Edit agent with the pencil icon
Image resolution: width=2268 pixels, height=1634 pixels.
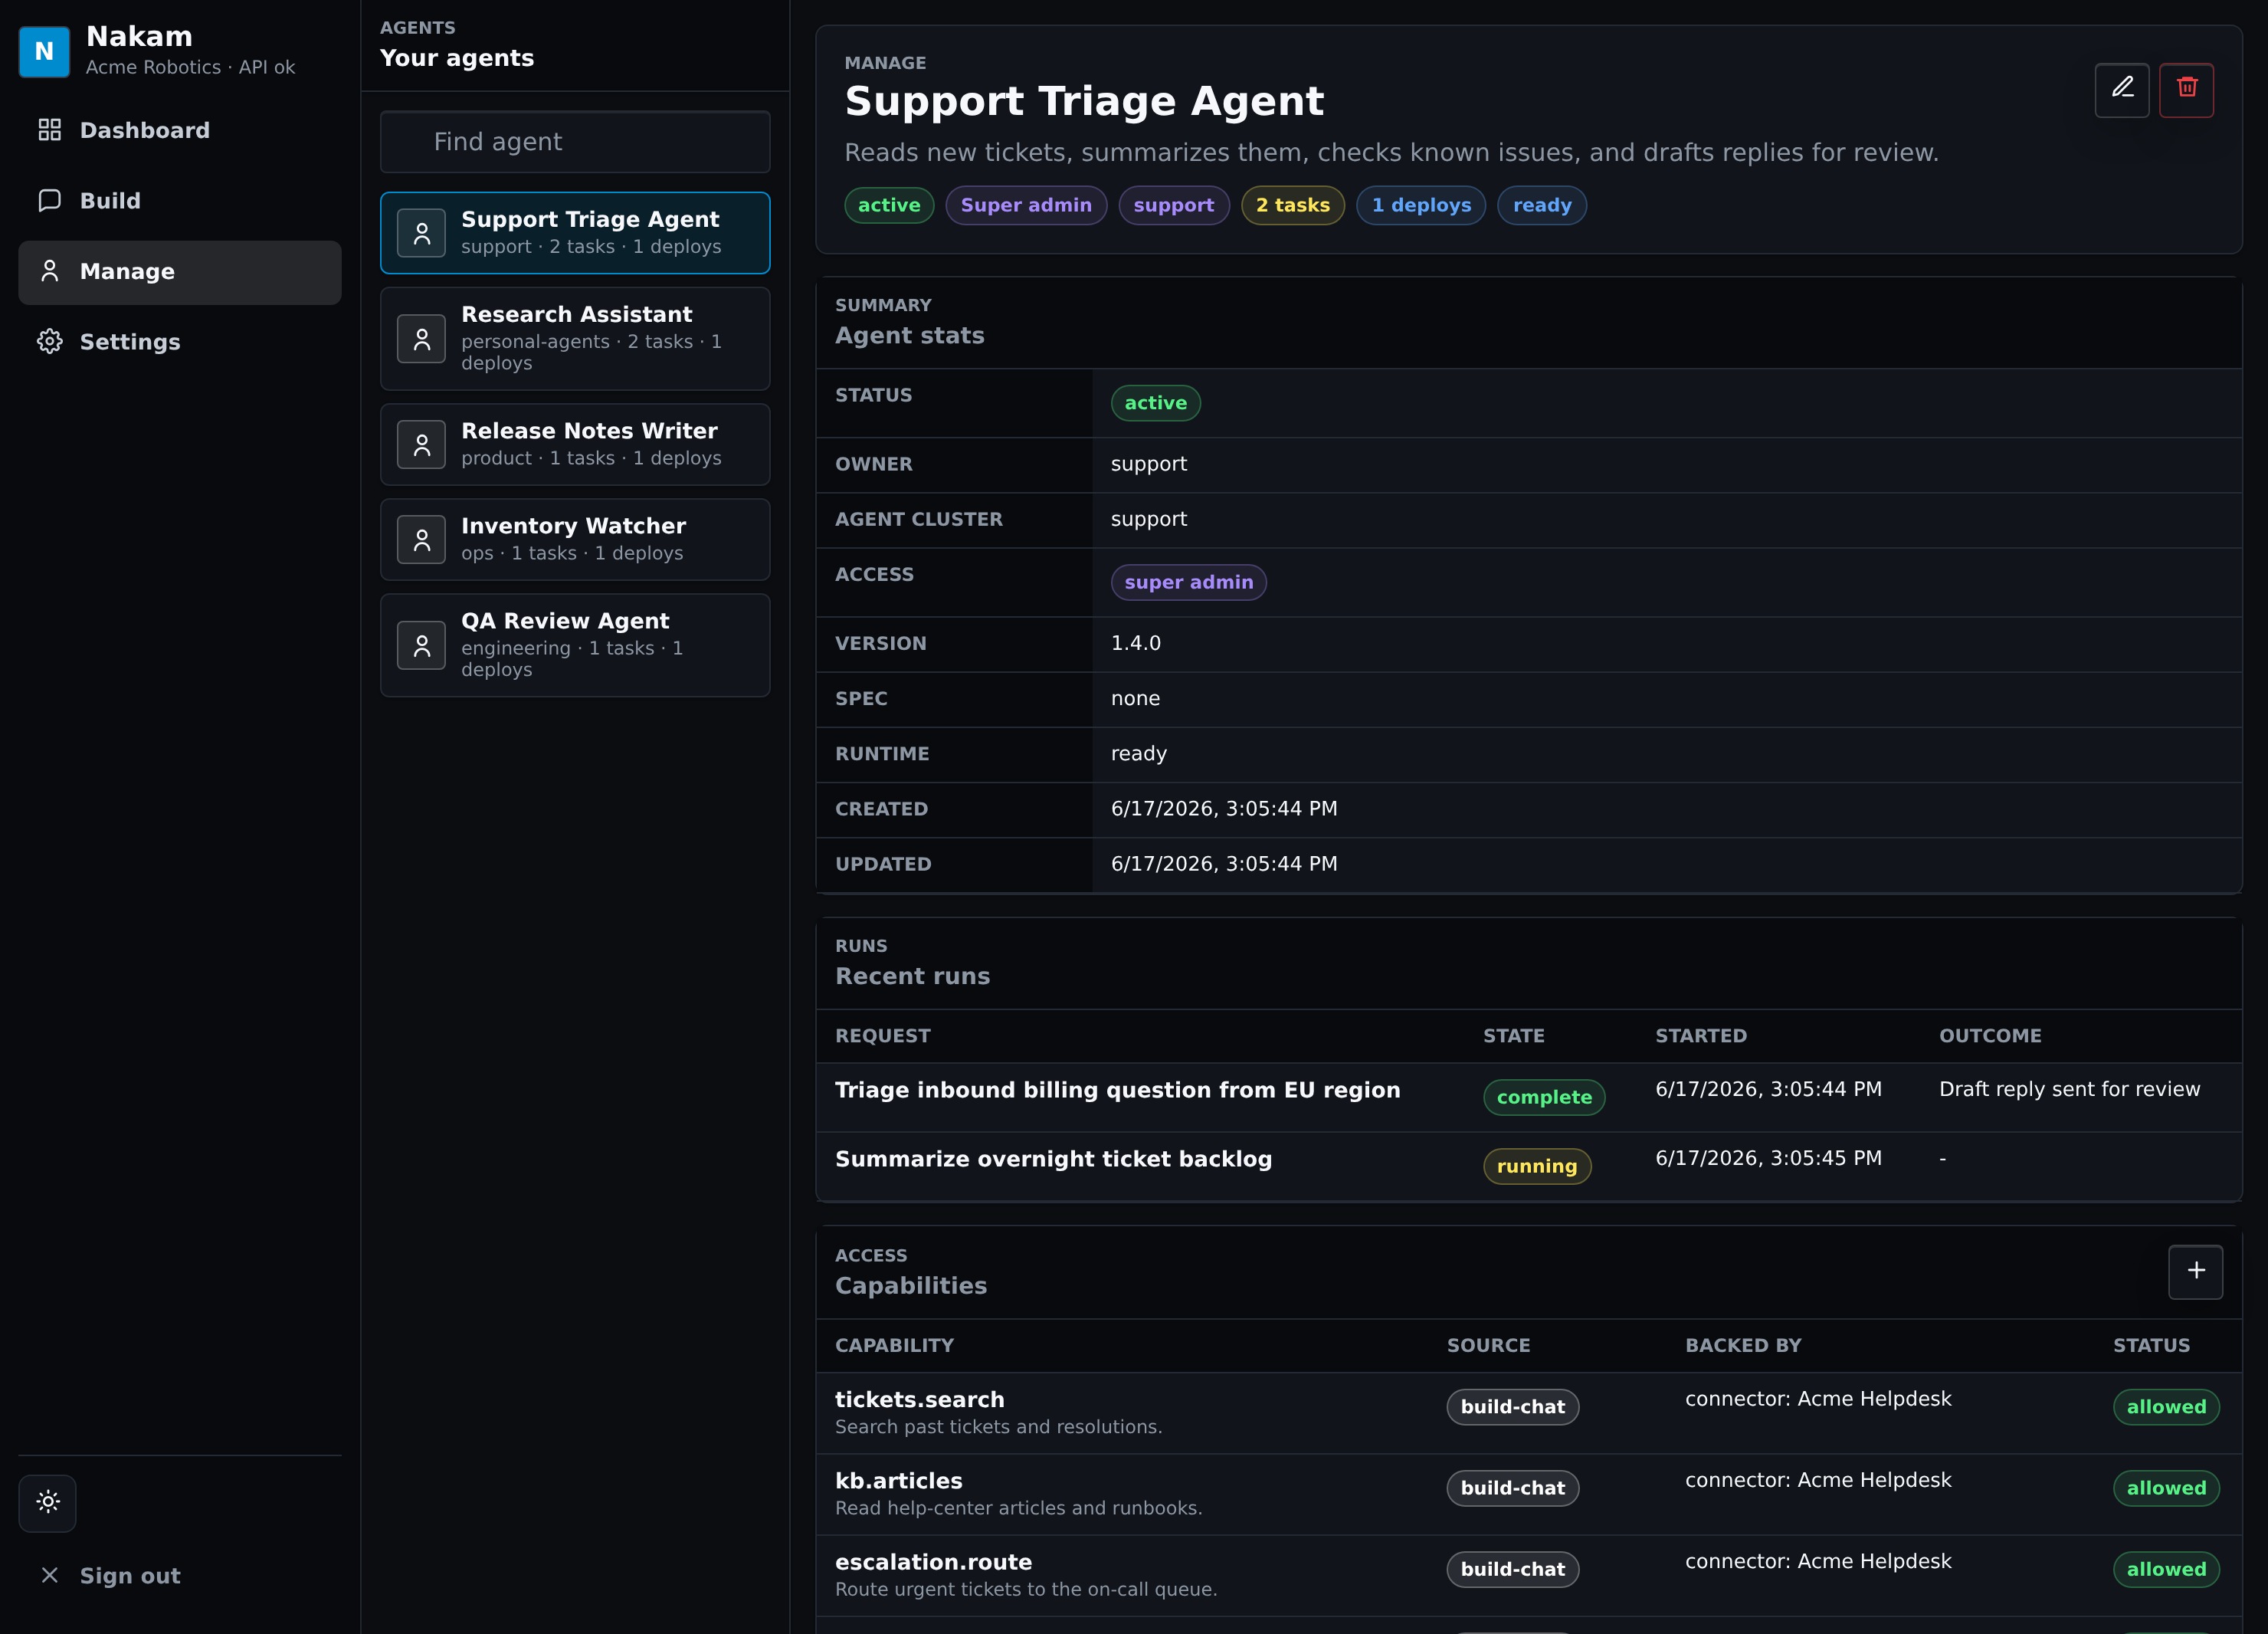coord(2122,90)
